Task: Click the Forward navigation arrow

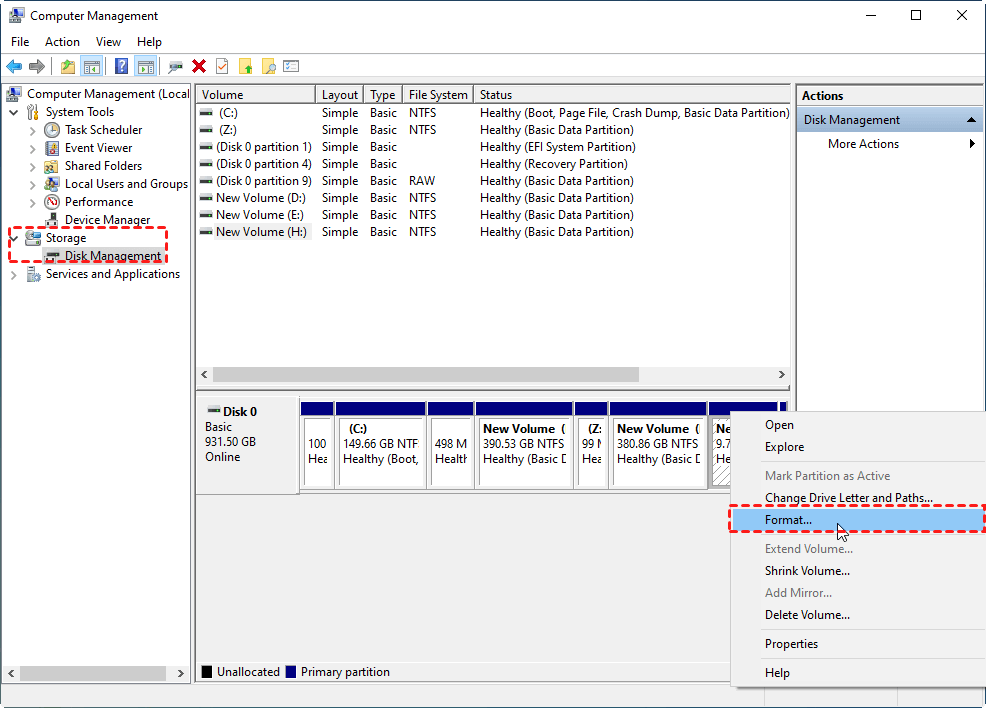Action: pos(37,66)
